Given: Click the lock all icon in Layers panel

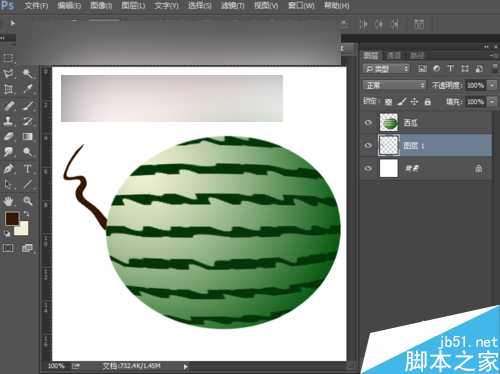Looking at the screenshot, I should pos(428,102).
